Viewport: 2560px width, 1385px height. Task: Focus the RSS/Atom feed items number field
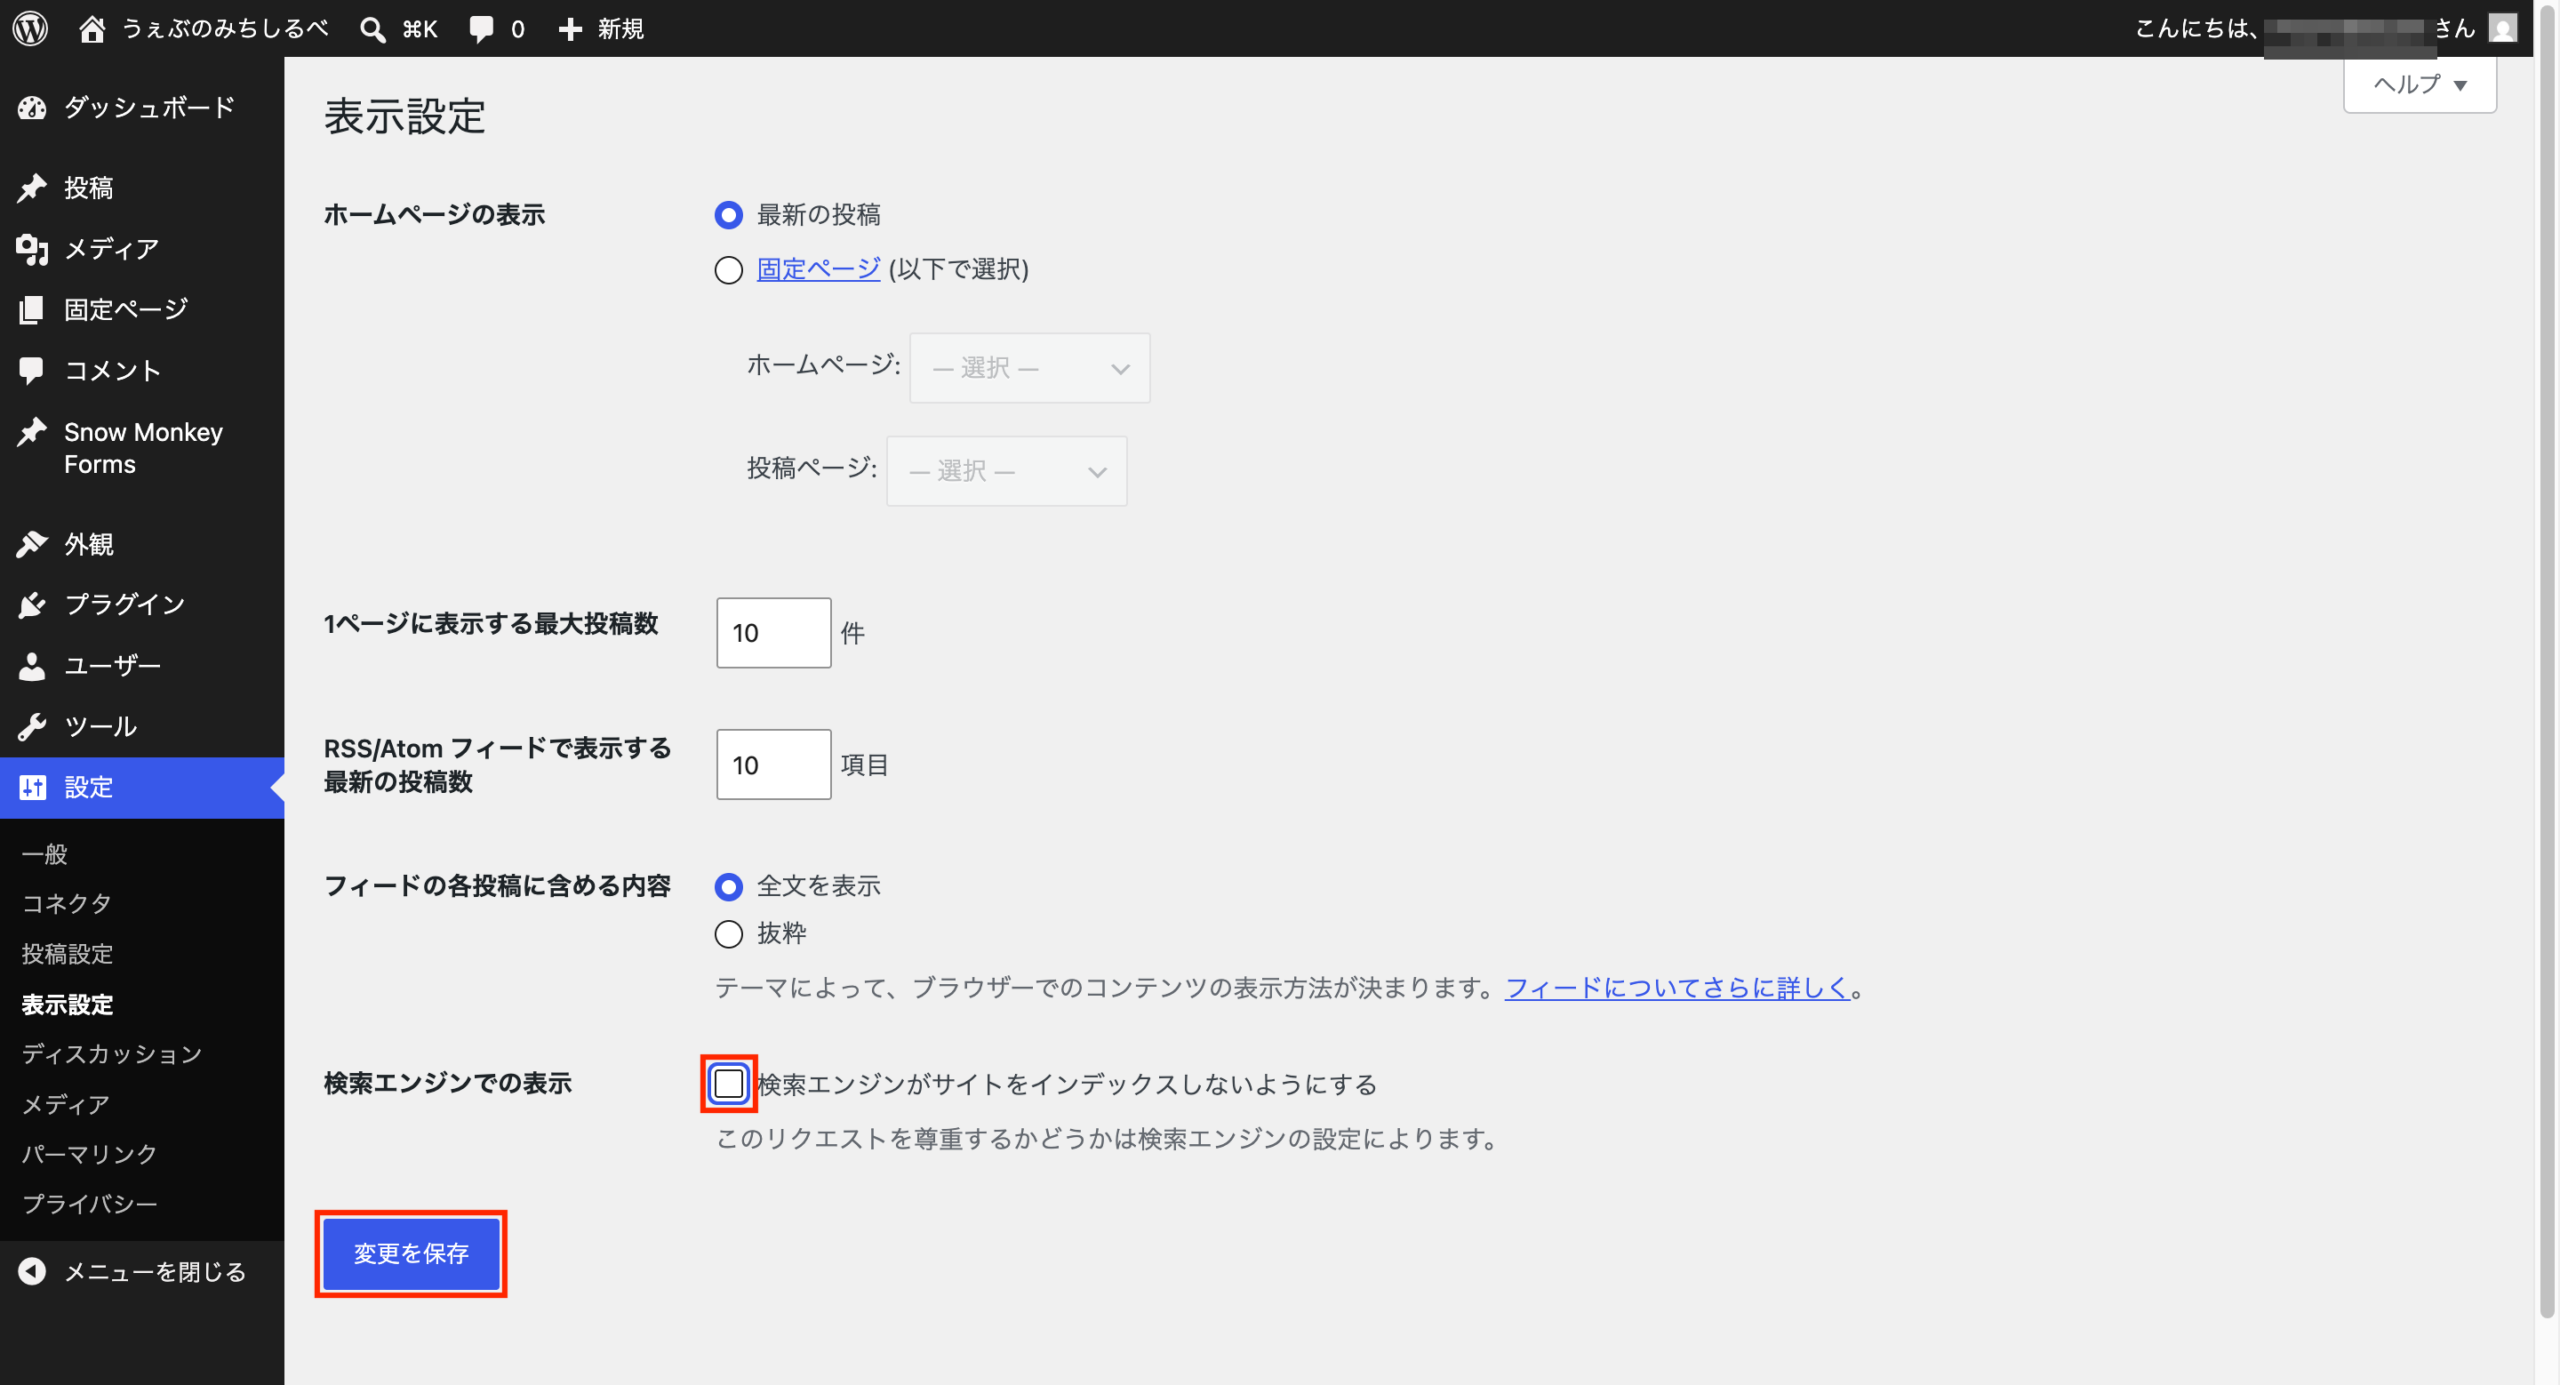click(x=773, y=765)
